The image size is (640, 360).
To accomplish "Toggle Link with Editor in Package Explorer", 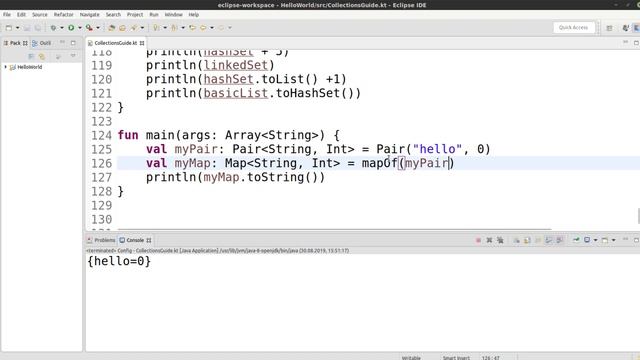I will [x=42, y=56].
